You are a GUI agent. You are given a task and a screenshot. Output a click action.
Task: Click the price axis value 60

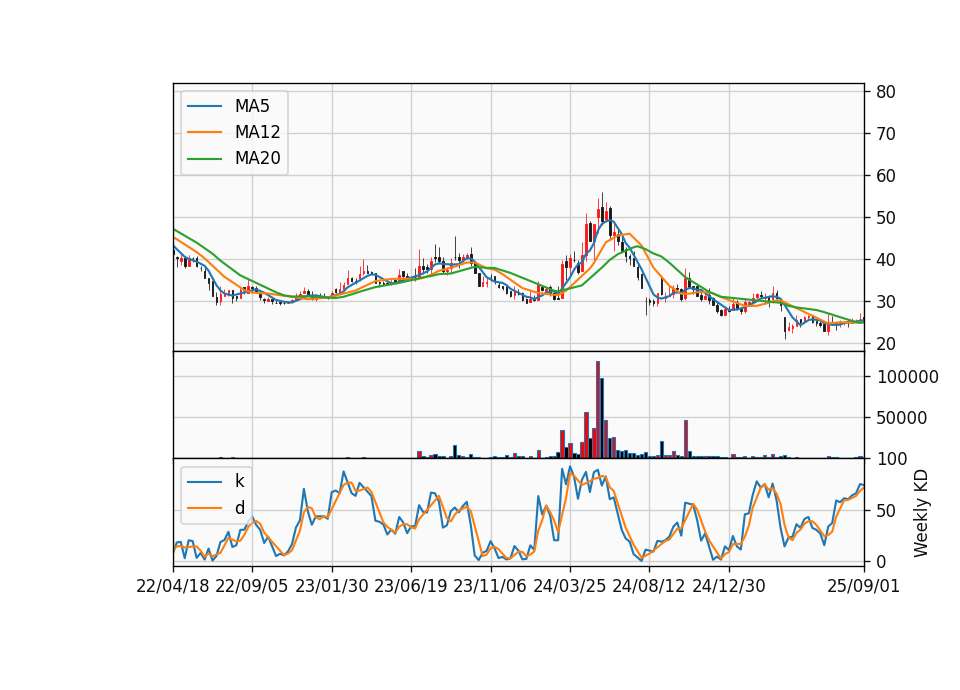pyautogui.click(x=886, y=176)
